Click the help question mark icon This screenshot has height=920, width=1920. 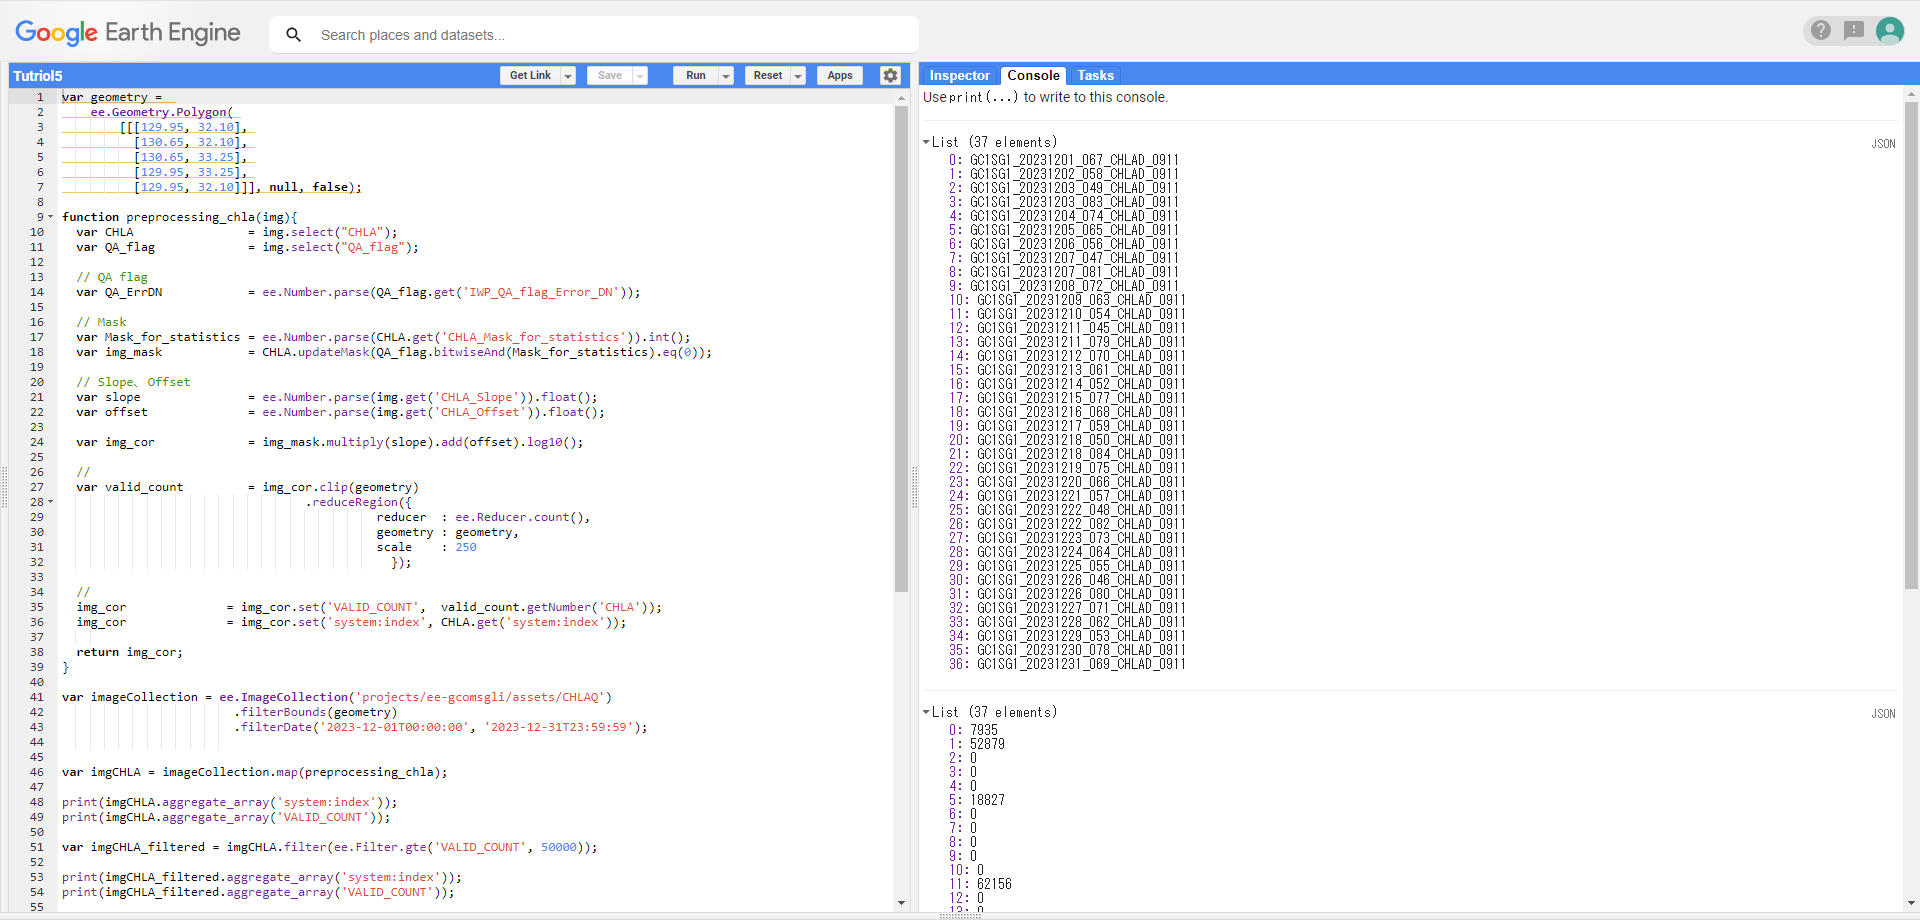[1821, 31]
